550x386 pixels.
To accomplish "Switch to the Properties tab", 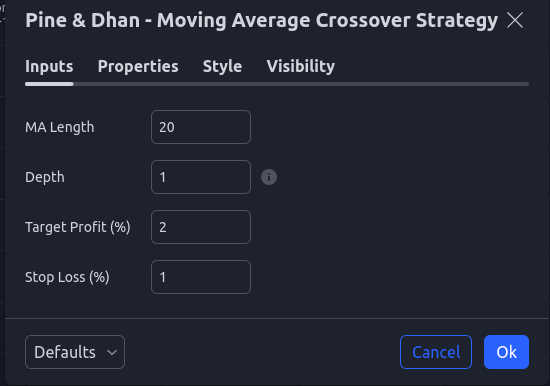I will [138, 66].
